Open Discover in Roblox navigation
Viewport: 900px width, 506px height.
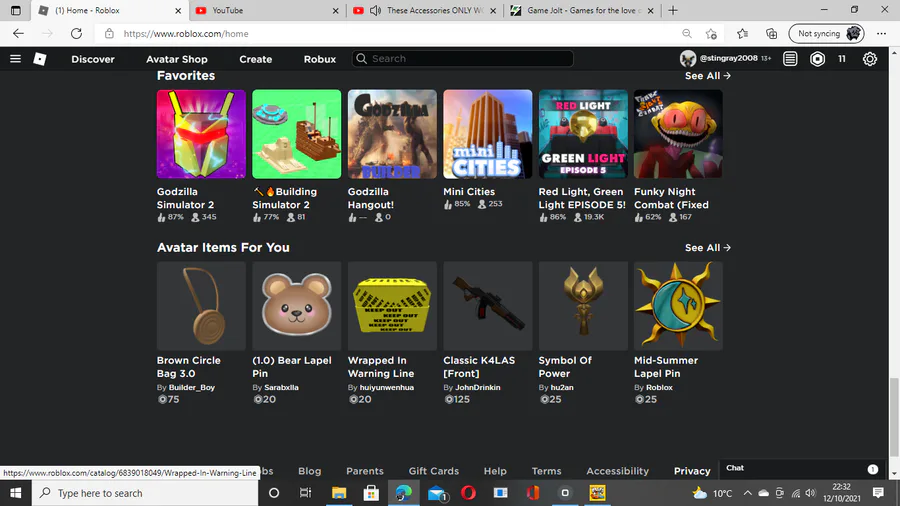pos(93,59)
